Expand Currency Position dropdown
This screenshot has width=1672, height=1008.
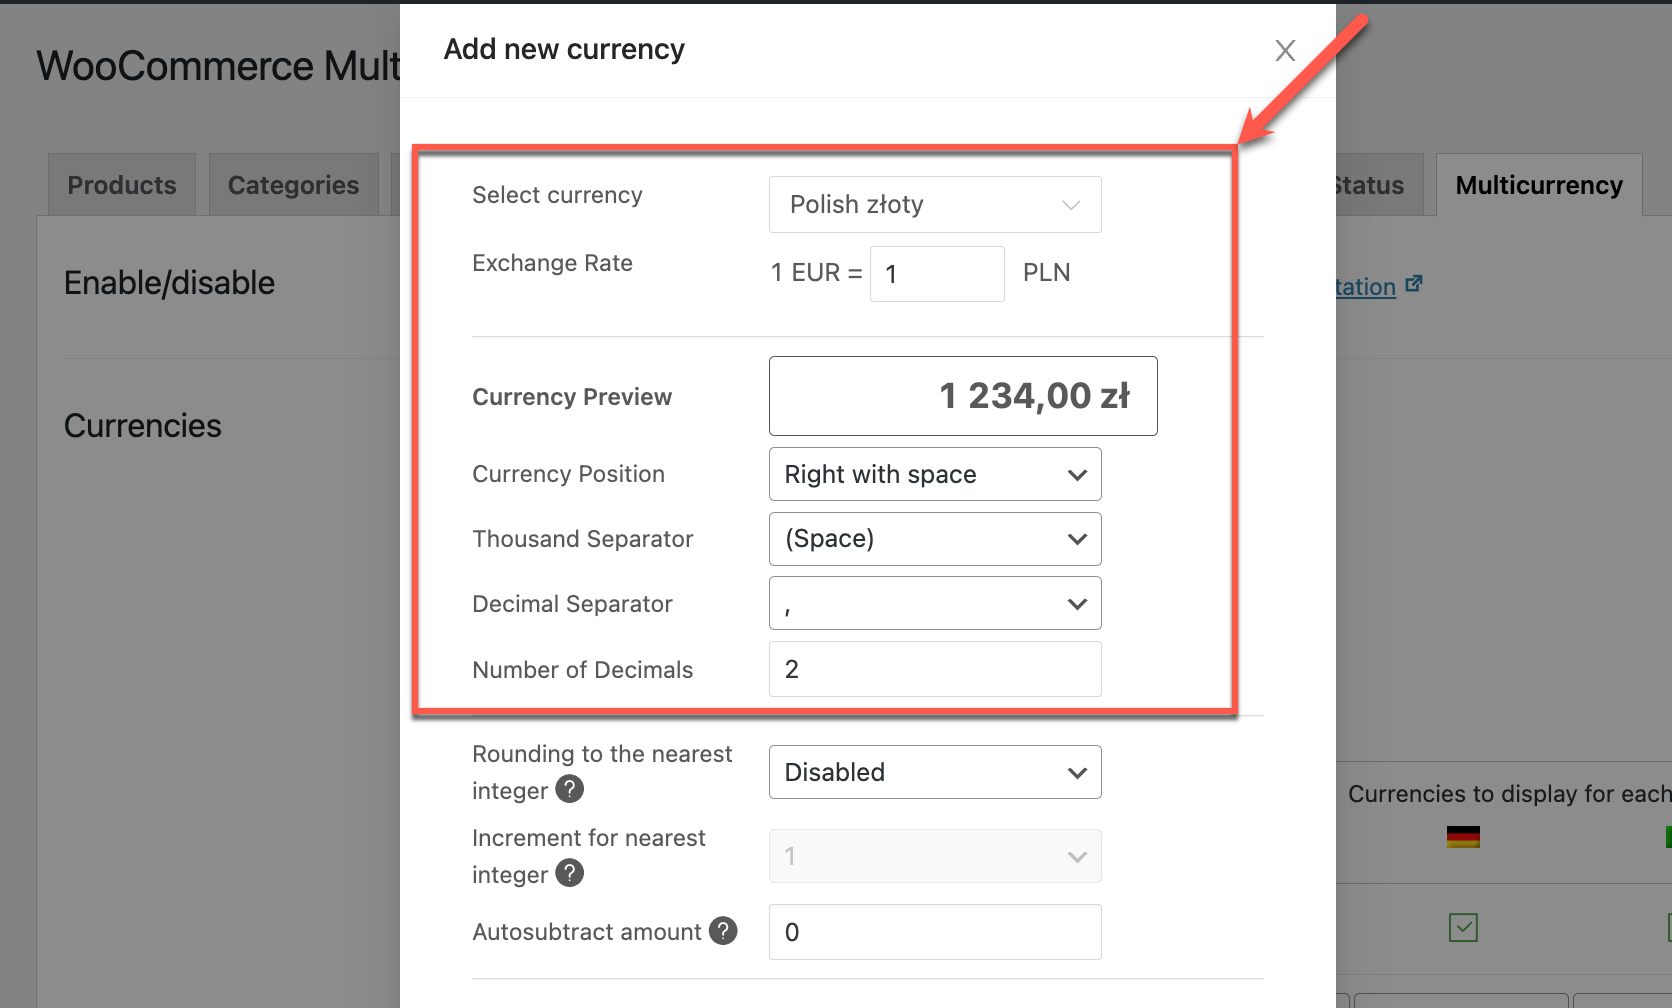coord(935,474)
